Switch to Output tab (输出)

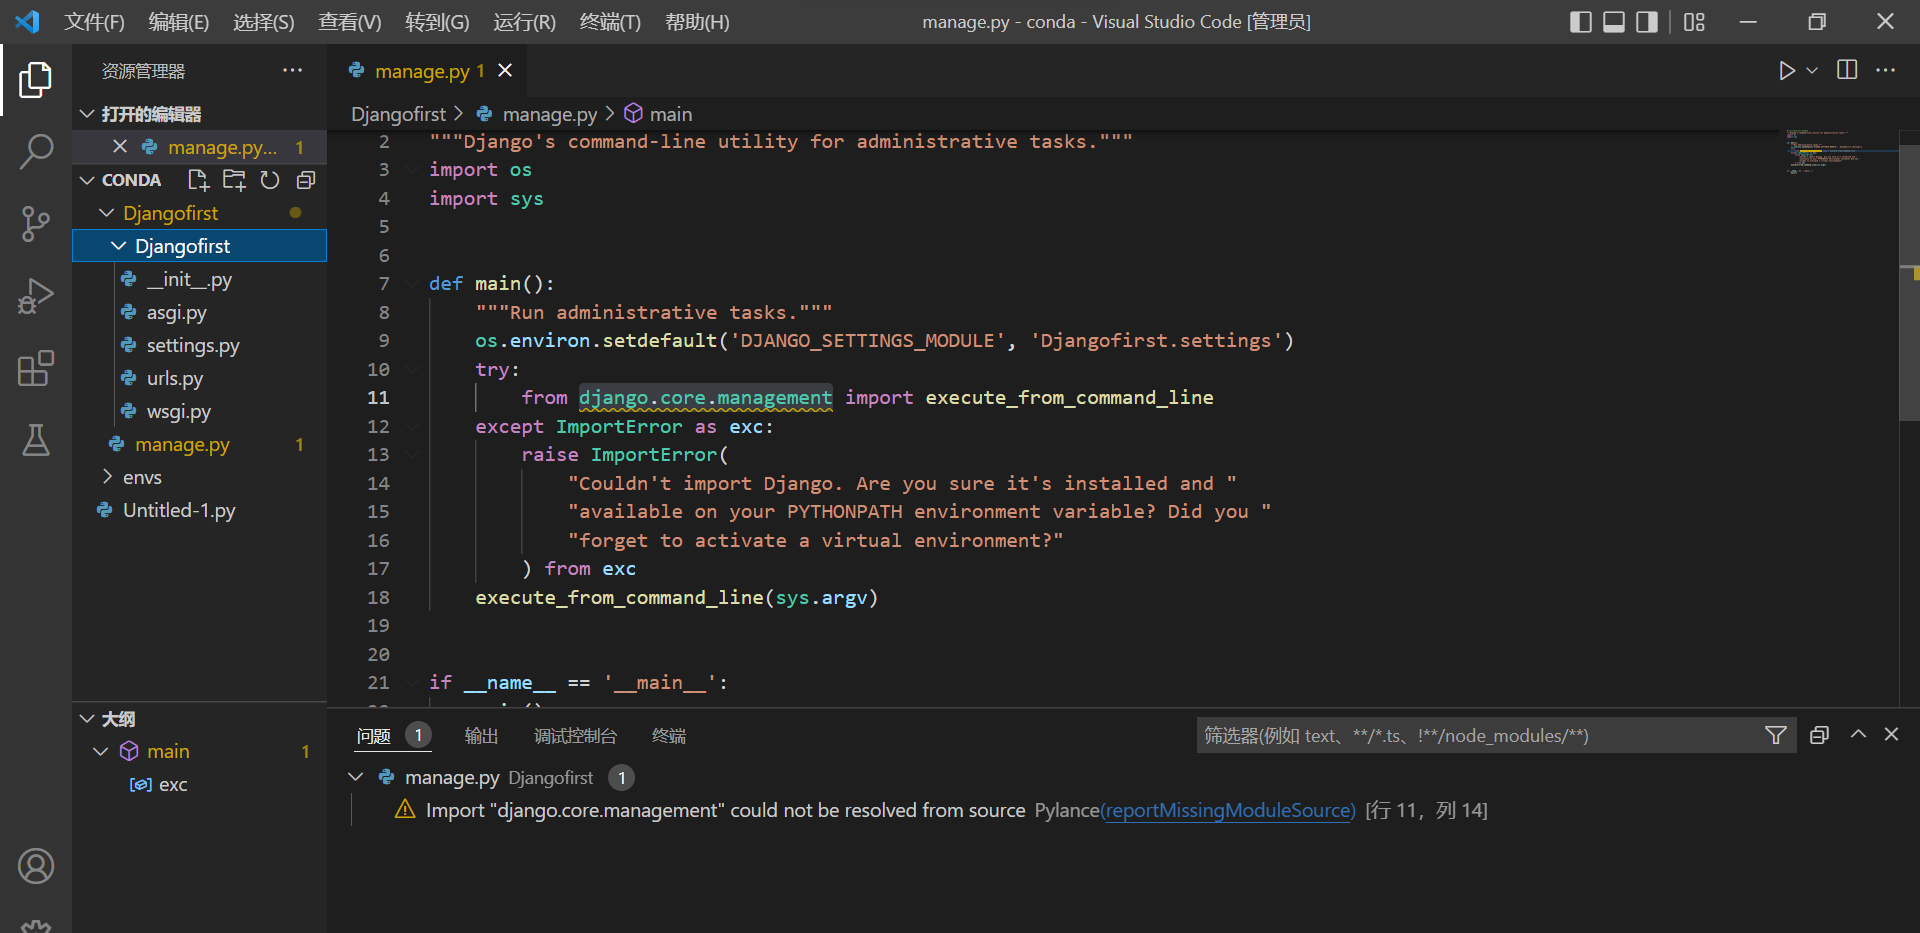pyautogui.click(x=481, y=736)
